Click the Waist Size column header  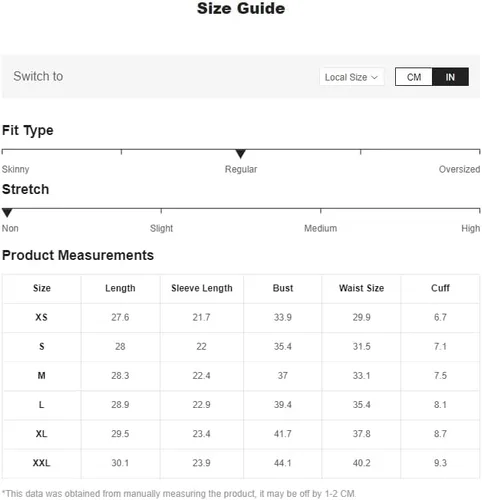pos(361,288)
